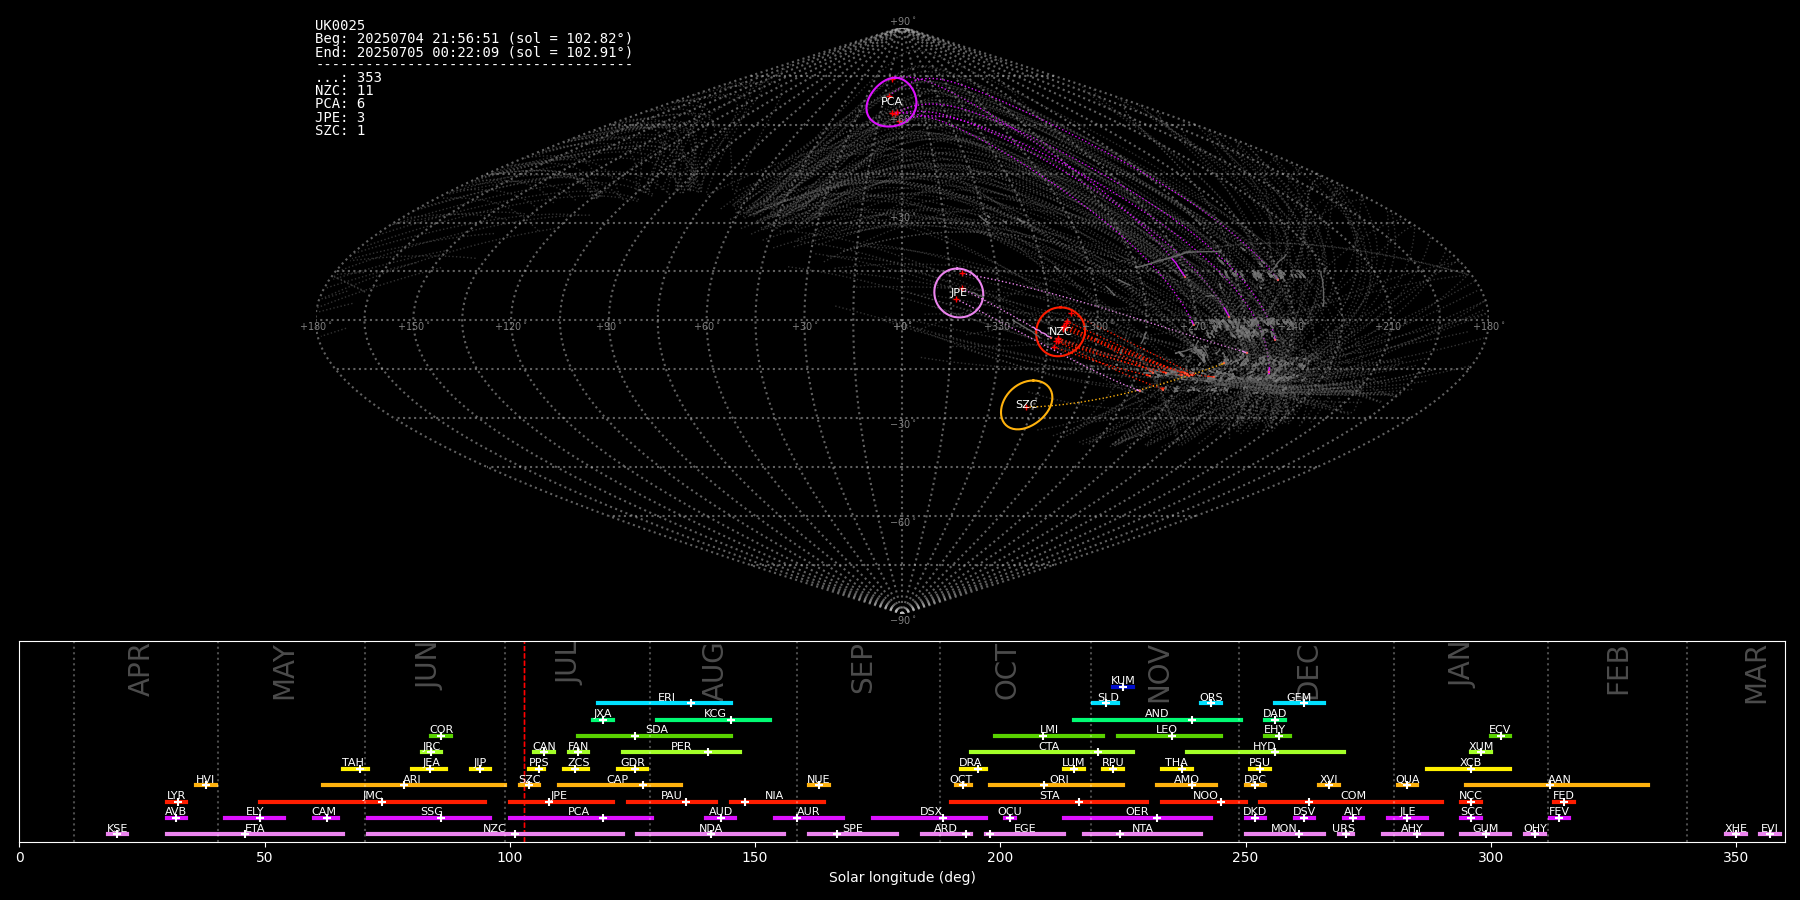
Task: Click the ETA pink shower bar
Action: (255, 834)
